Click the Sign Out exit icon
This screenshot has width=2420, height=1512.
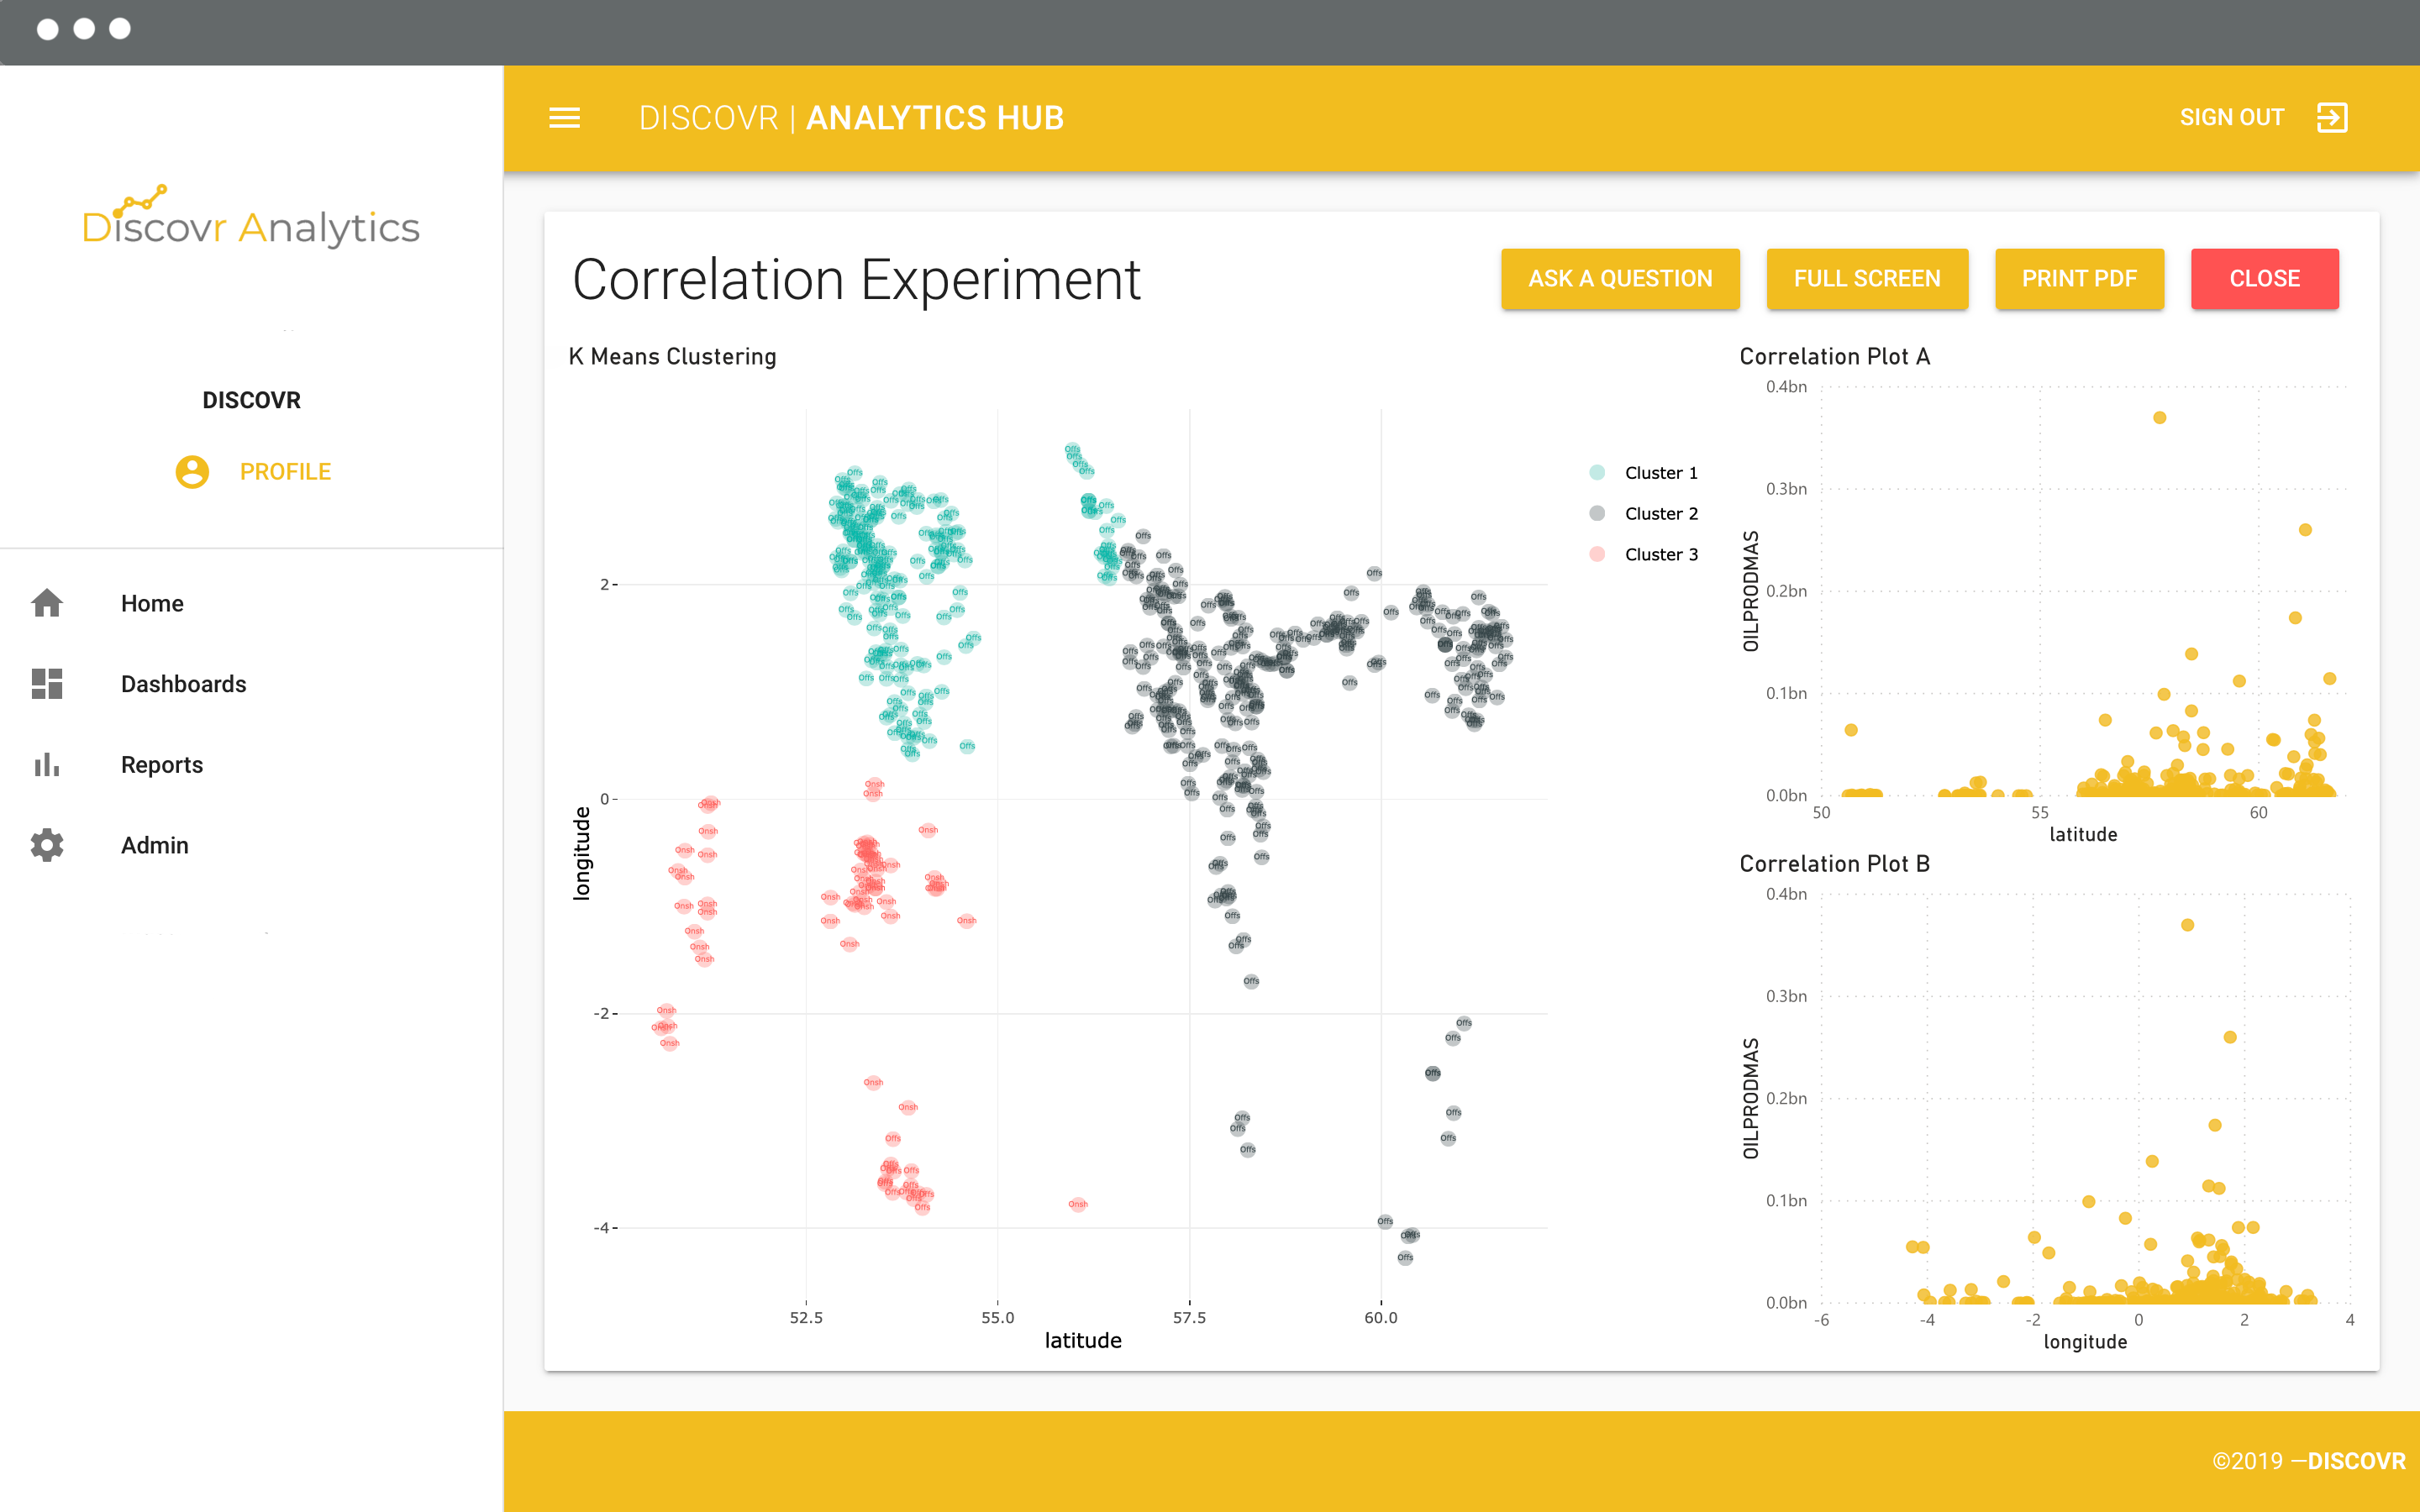point(2333,117)
